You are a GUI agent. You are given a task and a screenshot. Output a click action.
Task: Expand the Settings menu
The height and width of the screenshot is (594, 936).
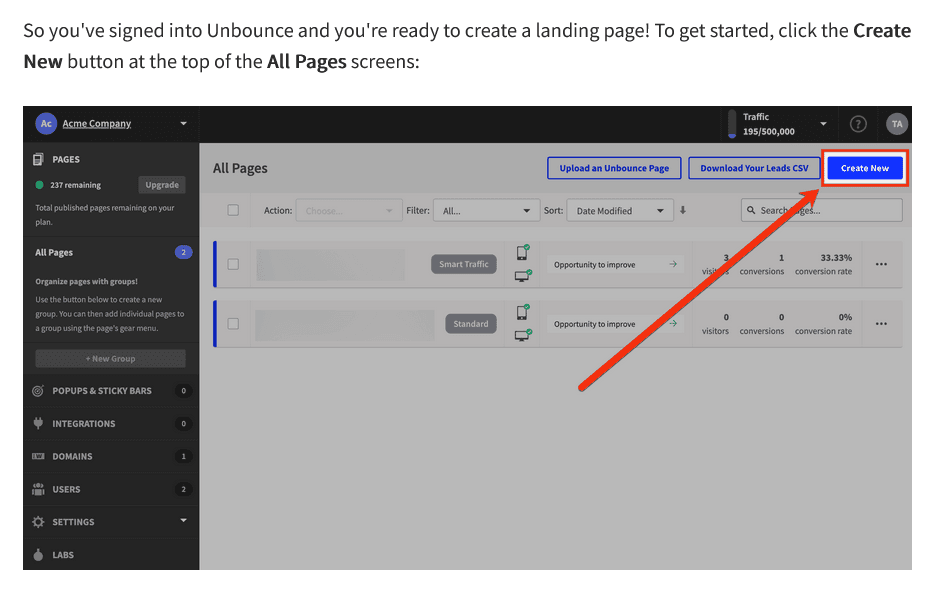[x=75, y=521]
